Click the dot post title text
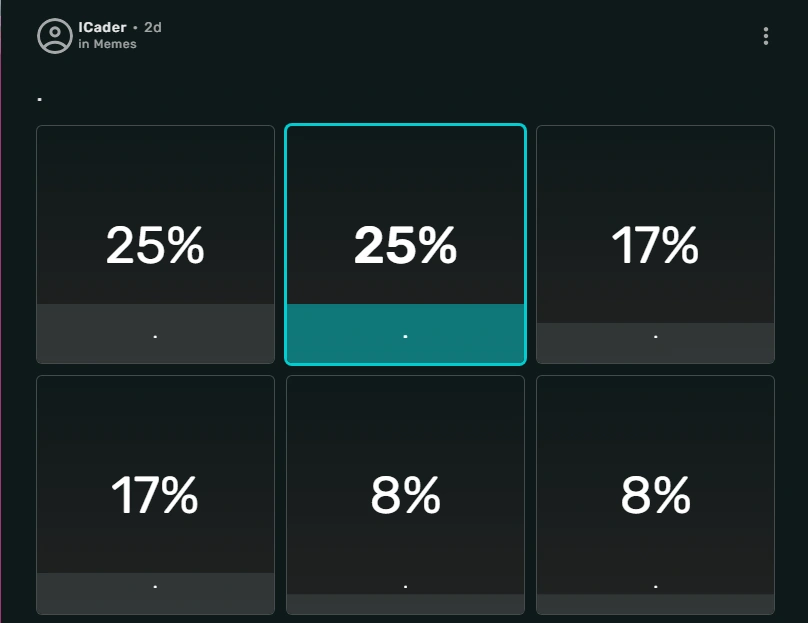Image resolution: width=808 pixels, height=623 pixels. [40, 99]
